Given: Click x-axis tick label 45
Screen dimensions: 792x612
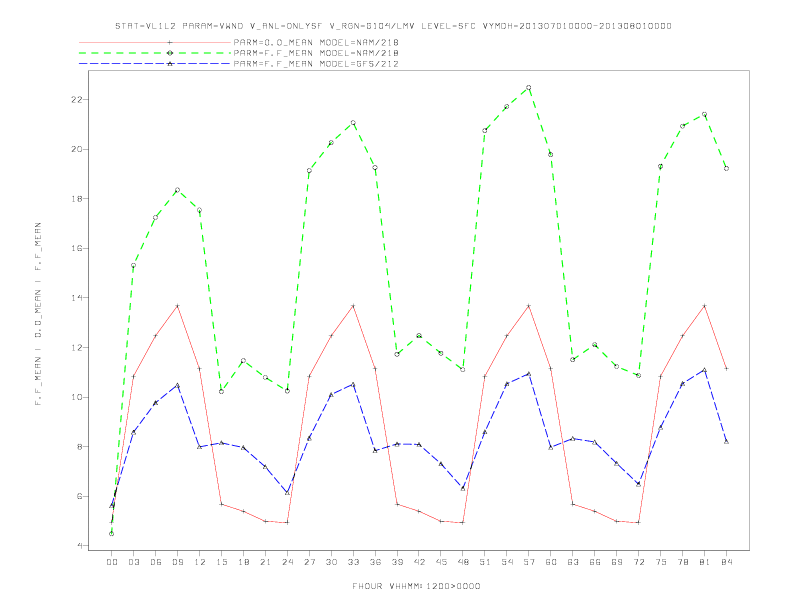Looking at the screenshot, I should coord(441,562).
